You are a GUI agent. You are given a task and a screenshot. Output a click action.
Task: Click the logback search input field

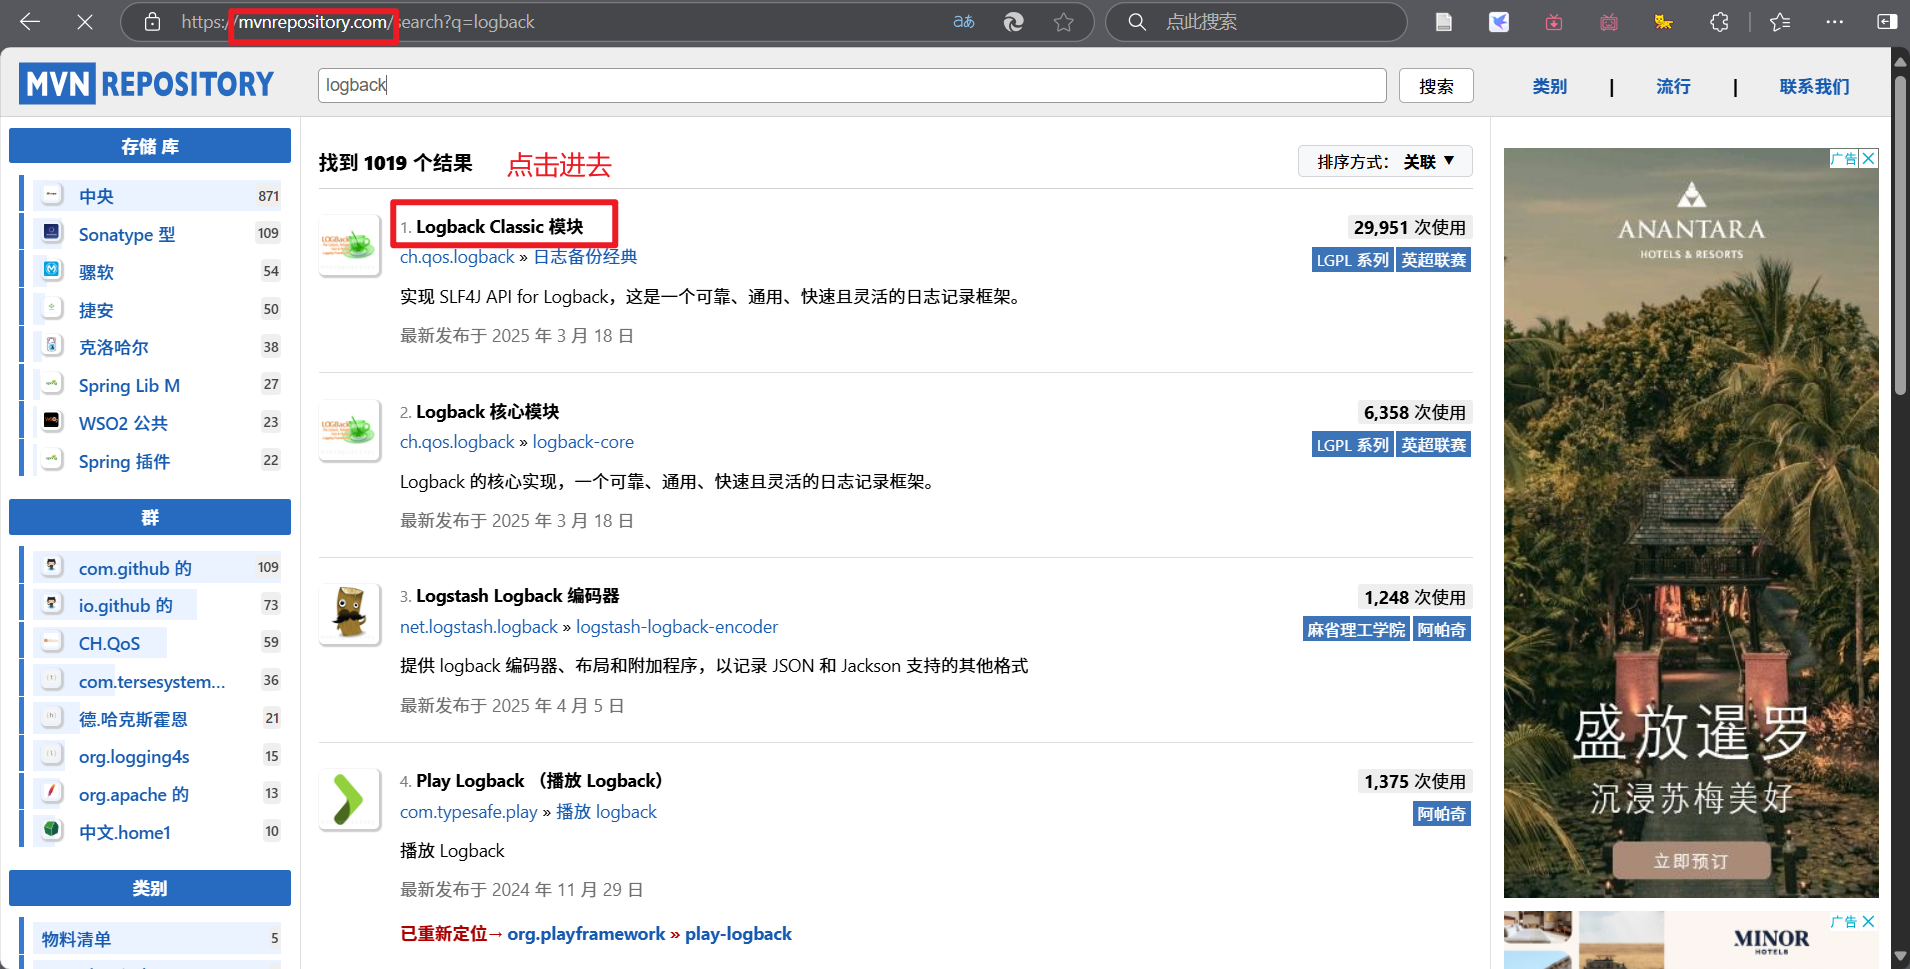852,85
